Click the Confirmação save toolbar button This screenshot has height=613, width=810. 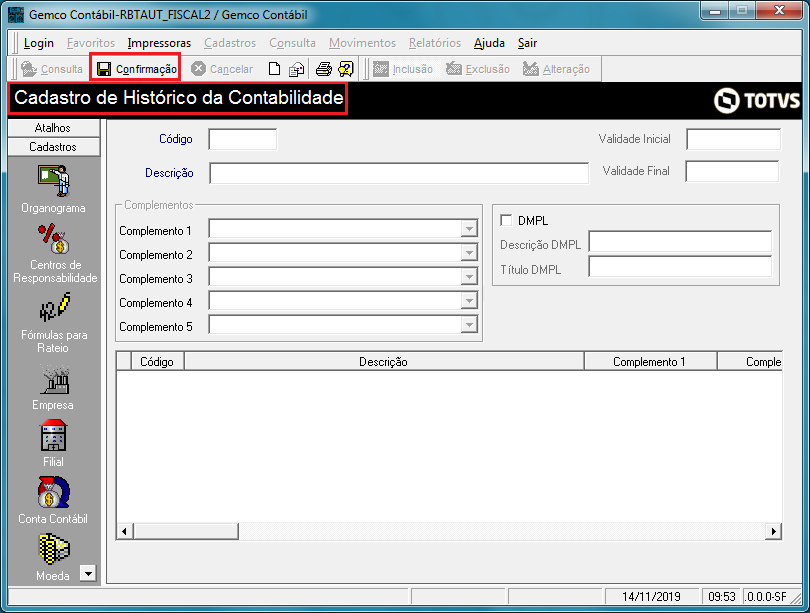tap(135, 69)
